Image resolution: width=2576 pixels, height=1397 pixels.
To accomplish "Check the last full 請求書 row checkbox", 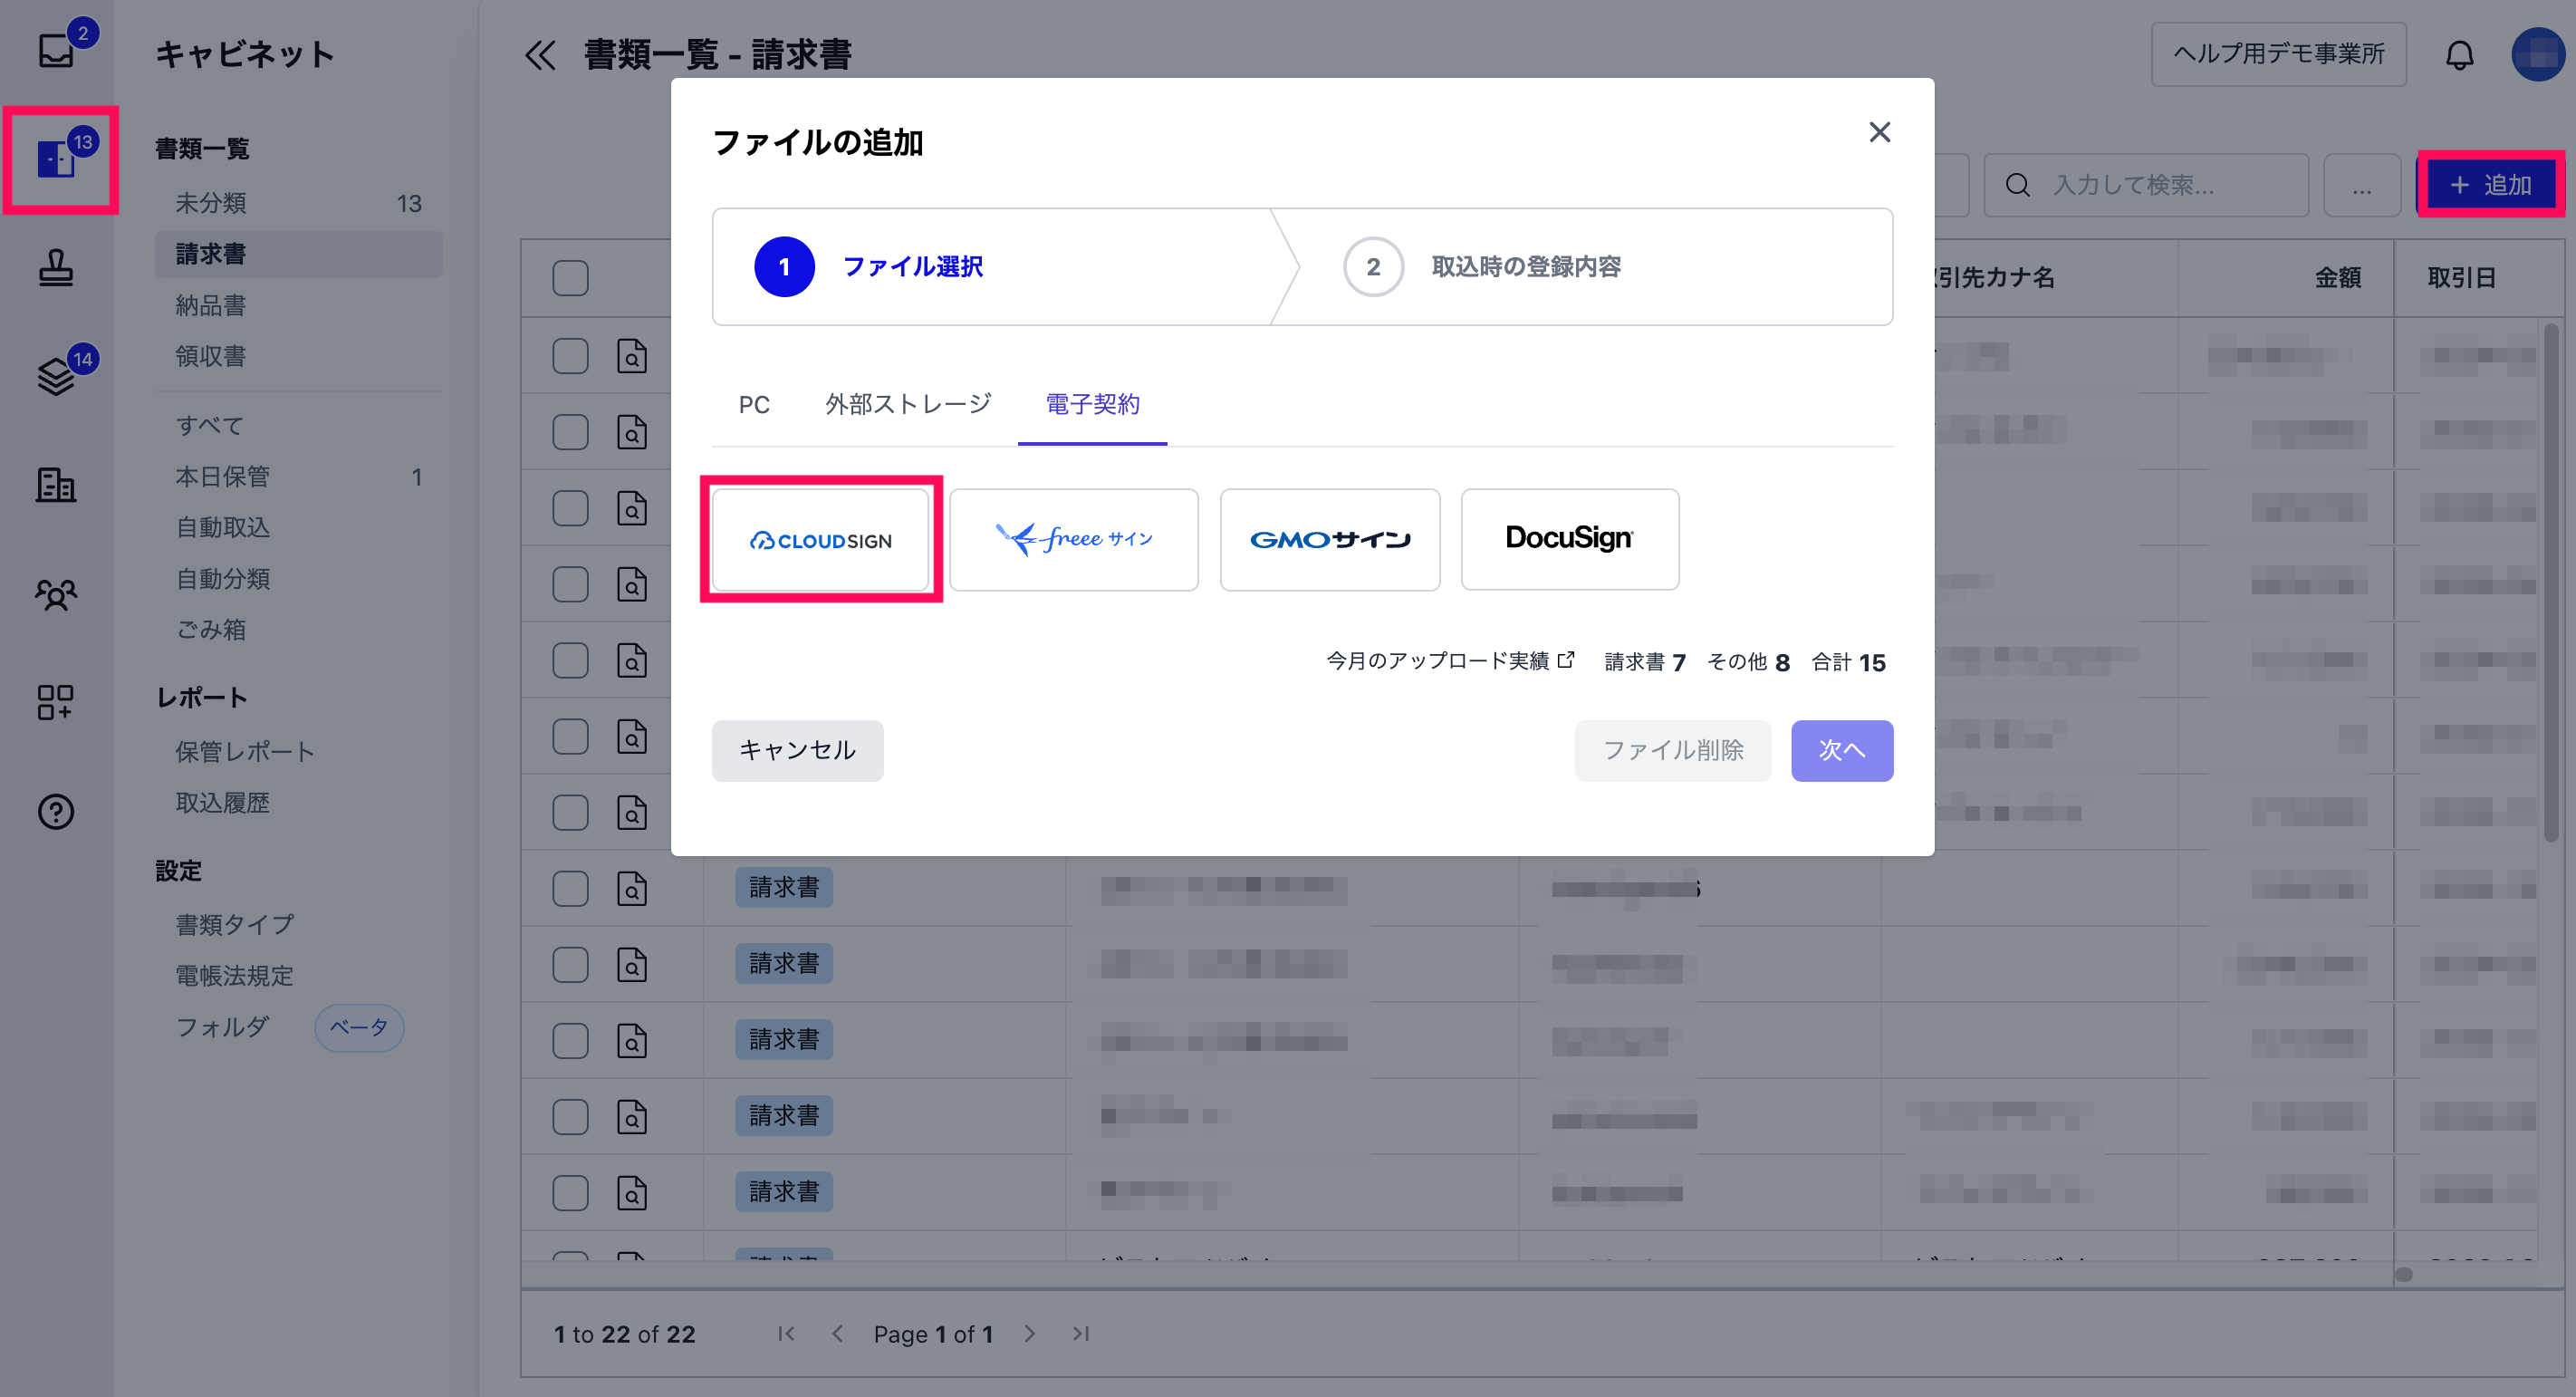I will [570, 1192].
